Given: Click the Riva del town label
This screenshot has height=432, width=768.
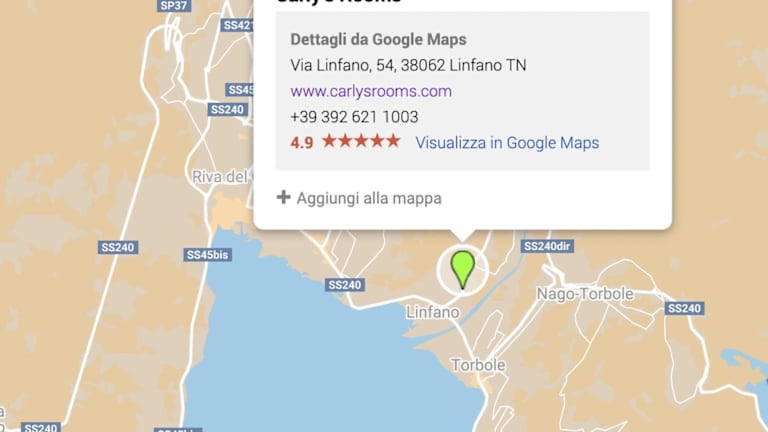Looking at the screenshot, I should pyautogui.click(x=221, y=177).
